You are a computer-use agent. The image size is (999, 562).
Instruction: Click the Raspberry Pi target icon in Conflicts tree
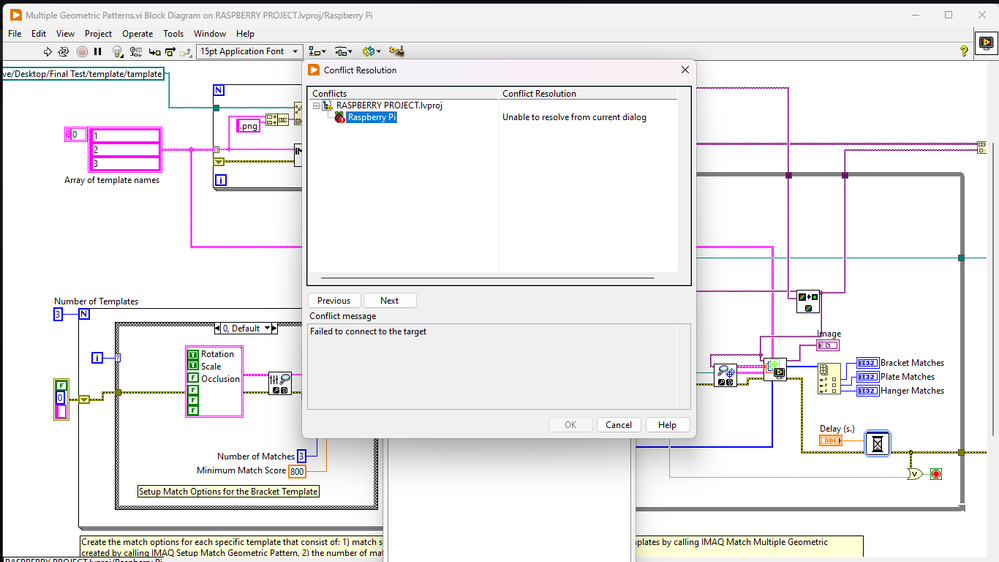339,117
